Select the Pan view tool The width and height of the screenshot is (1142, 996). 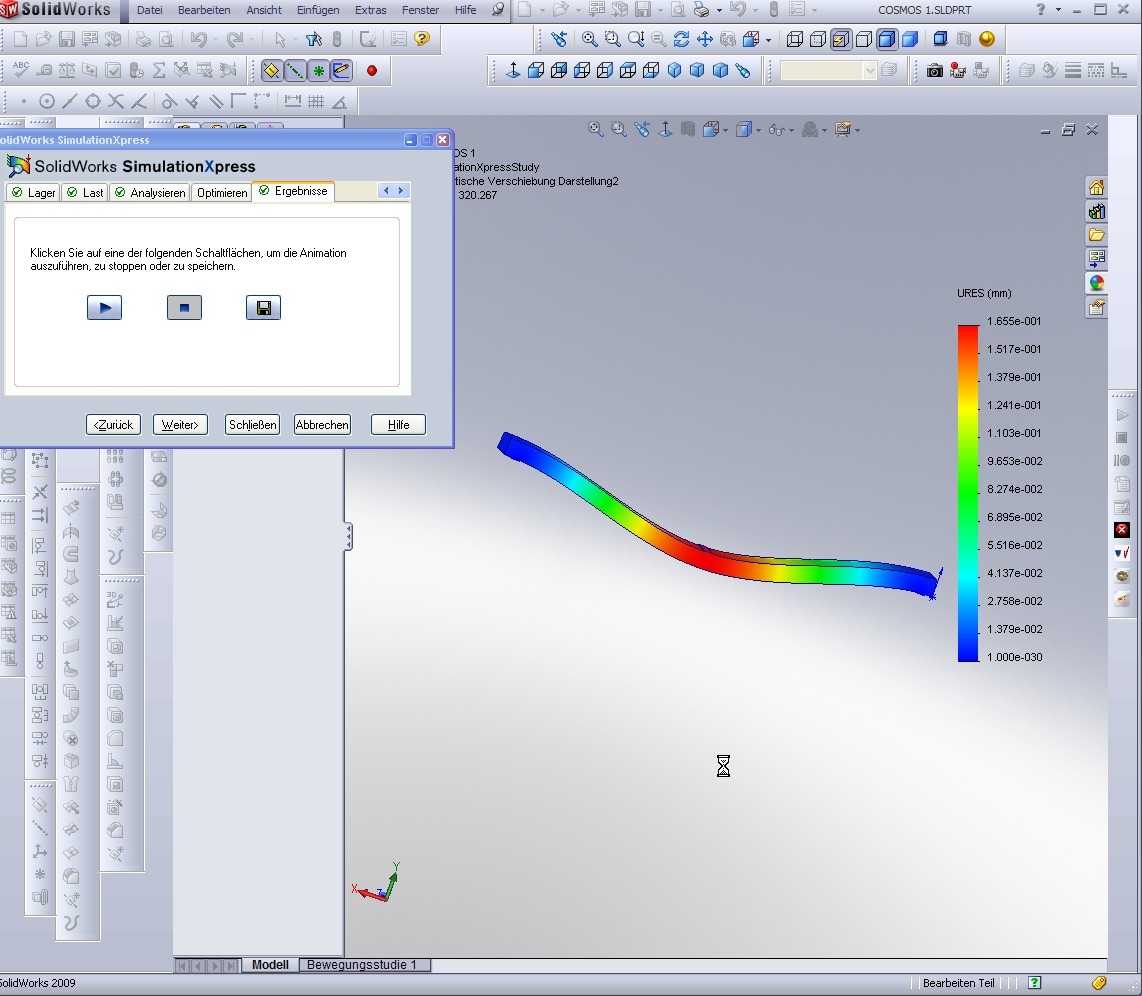[x=704, y=39]
